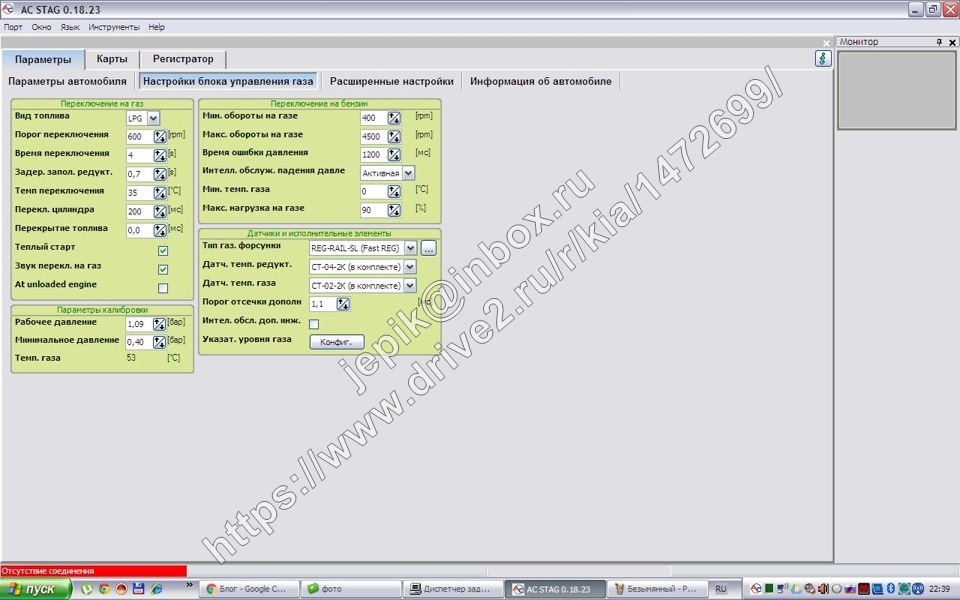Open the Диспетчер задач taskbar window
The image size is (960, 600).
(x=453, y=589)
